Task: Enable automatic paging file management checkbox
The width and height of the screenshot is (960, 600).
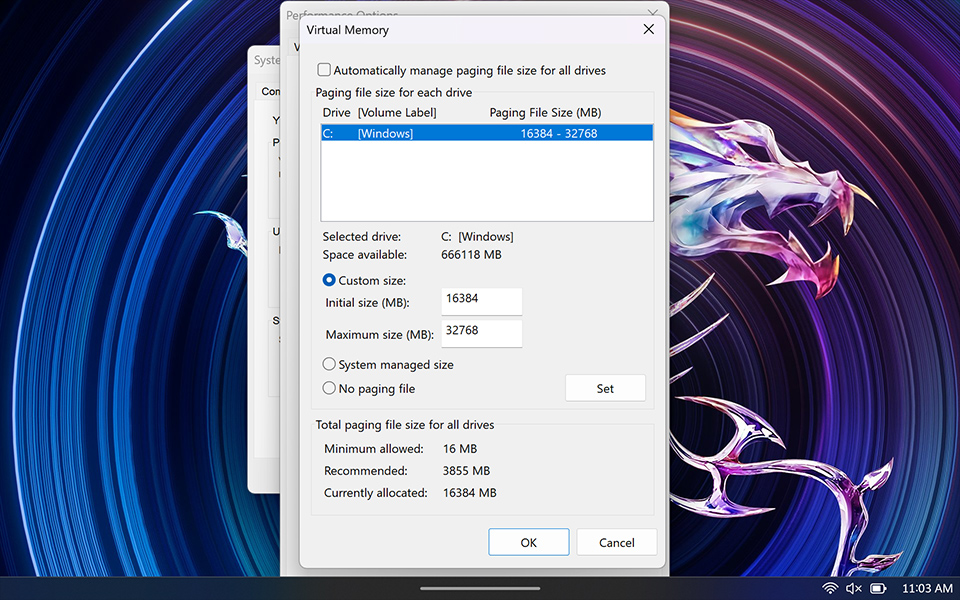Action: [x=324, y=71]
